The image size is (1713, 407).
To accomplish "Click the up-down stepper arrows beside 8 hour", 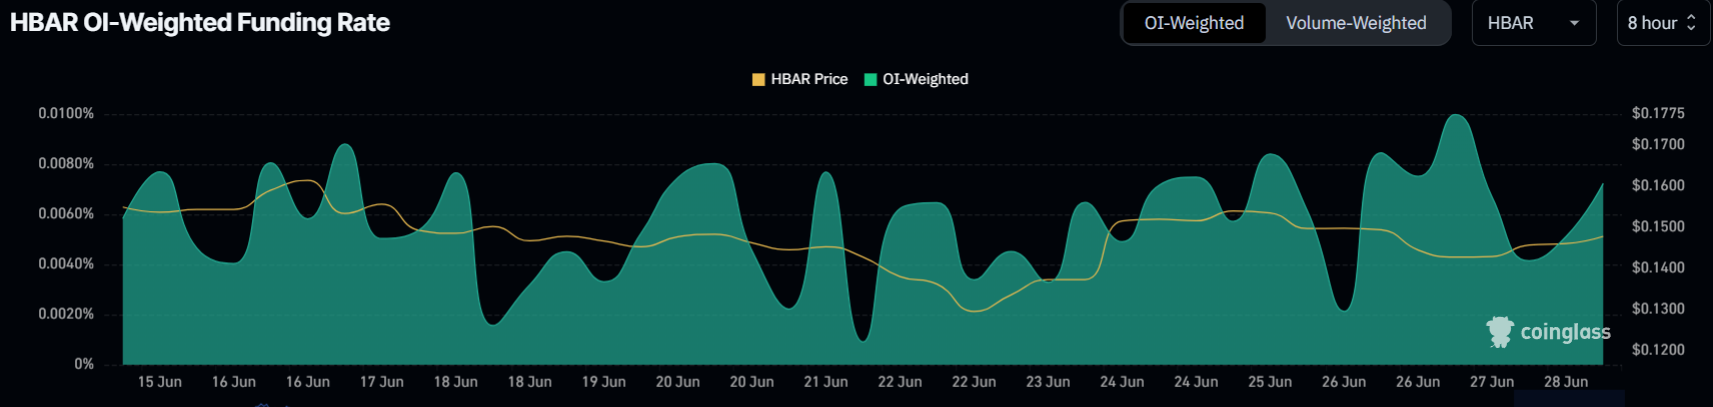I will point(1692,23).
